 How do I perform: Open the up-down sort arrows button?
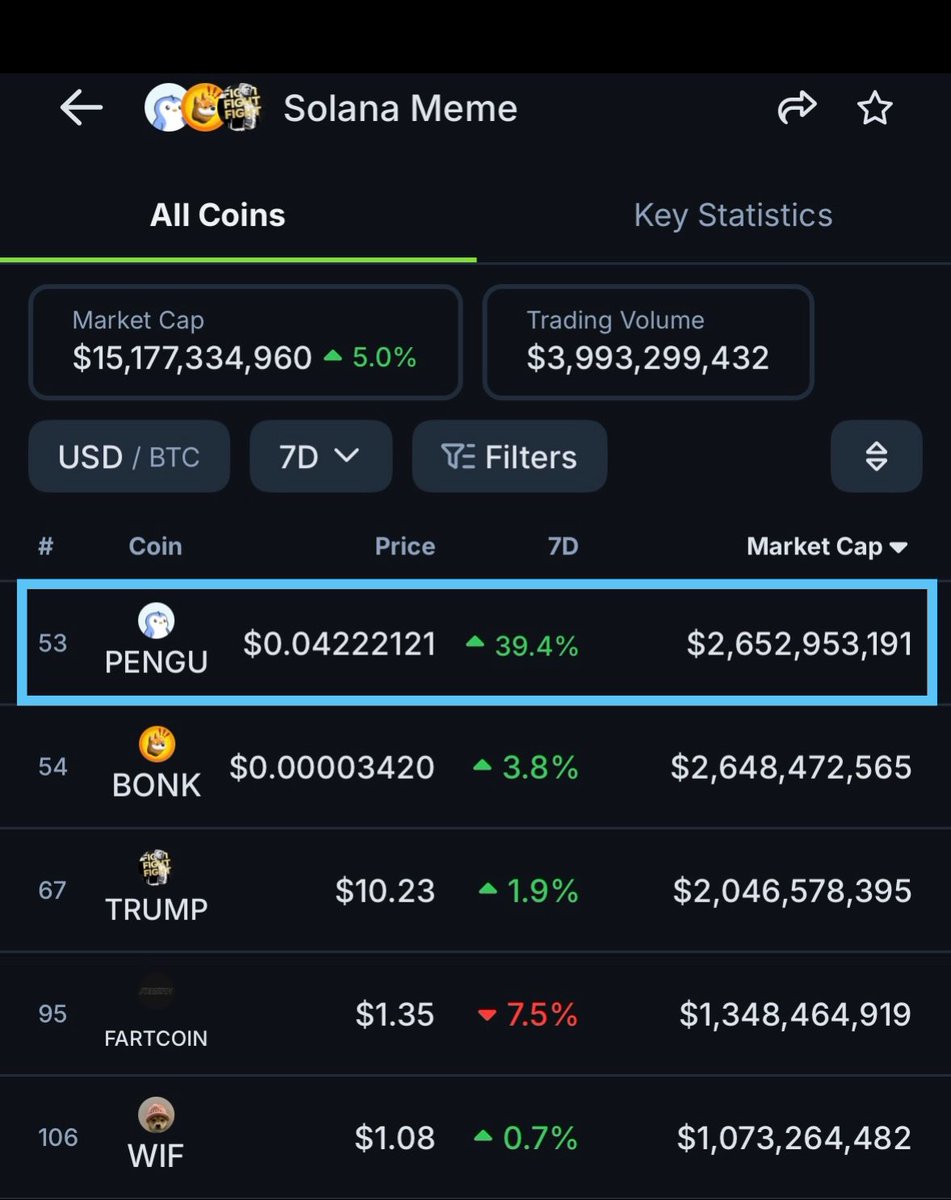coord(876,457)
